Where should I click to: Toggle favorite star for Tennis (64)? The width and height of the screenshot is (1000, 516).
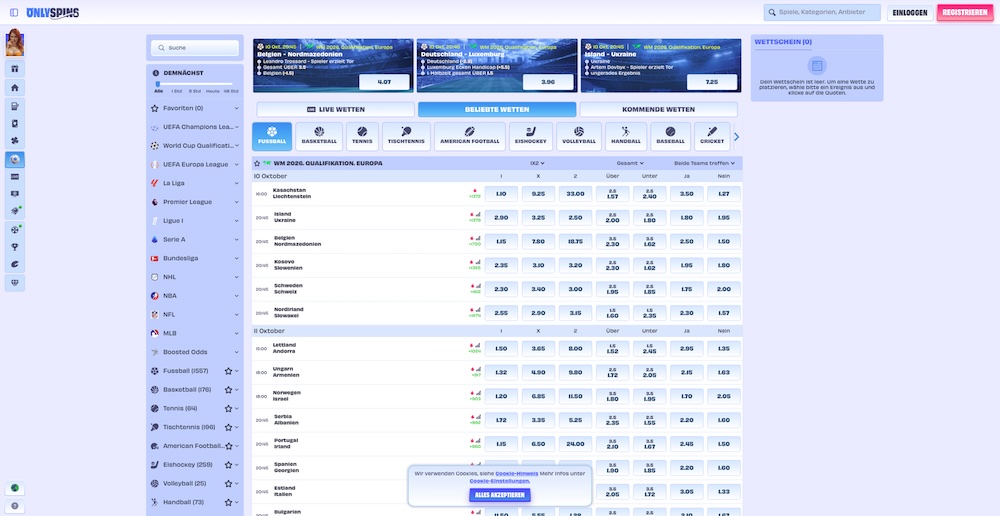tap(228, 408)
